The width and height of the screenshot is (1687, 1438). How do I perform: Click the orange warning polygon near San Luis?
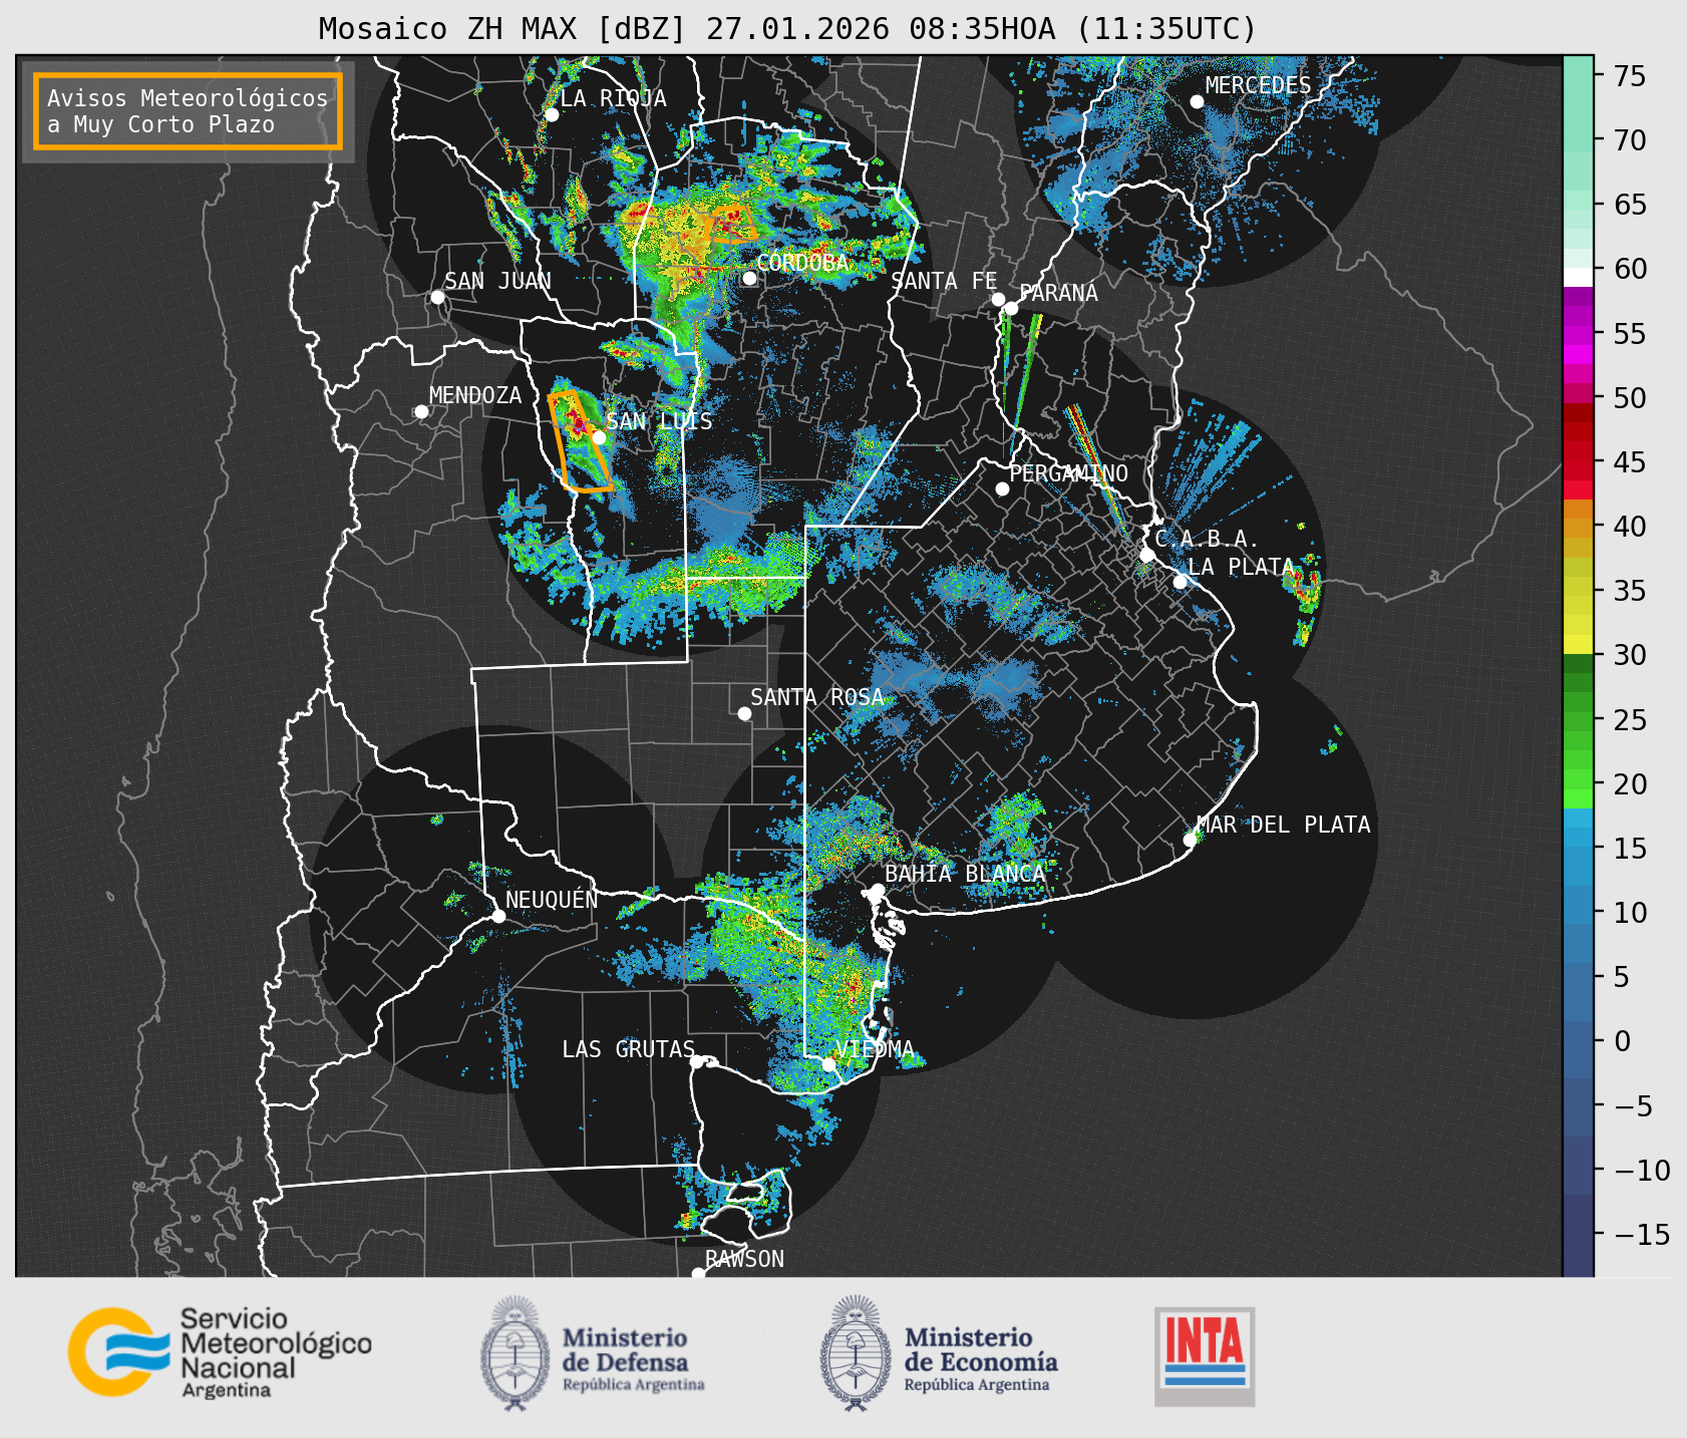point(580,441)
